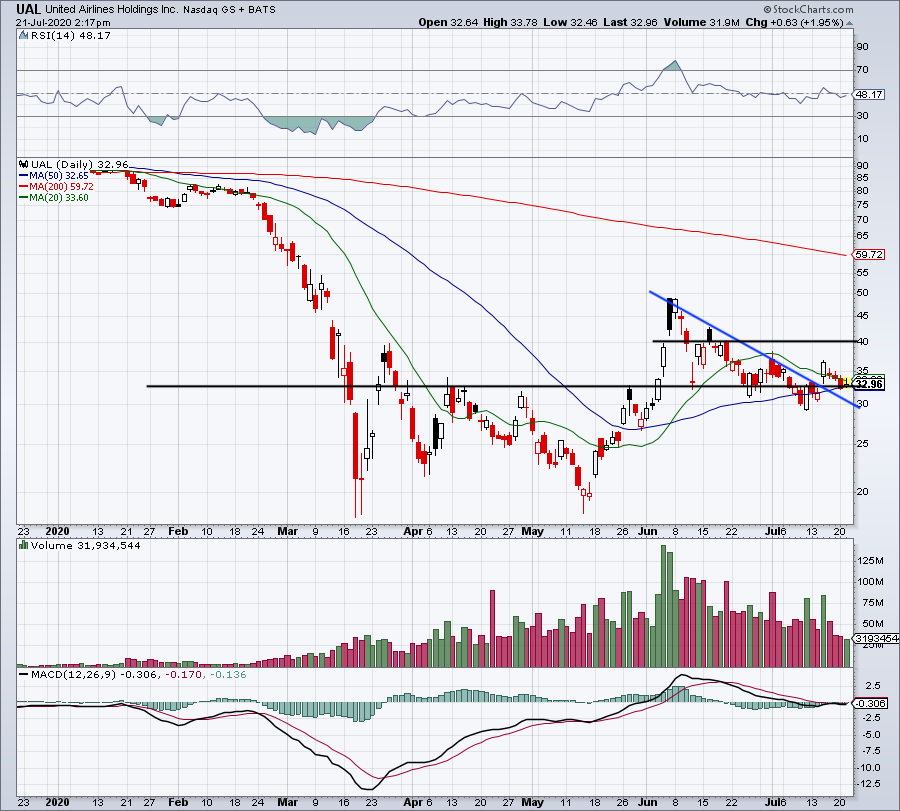Click the candlestick icon beside UAL (Daily)

click(24, 164)
